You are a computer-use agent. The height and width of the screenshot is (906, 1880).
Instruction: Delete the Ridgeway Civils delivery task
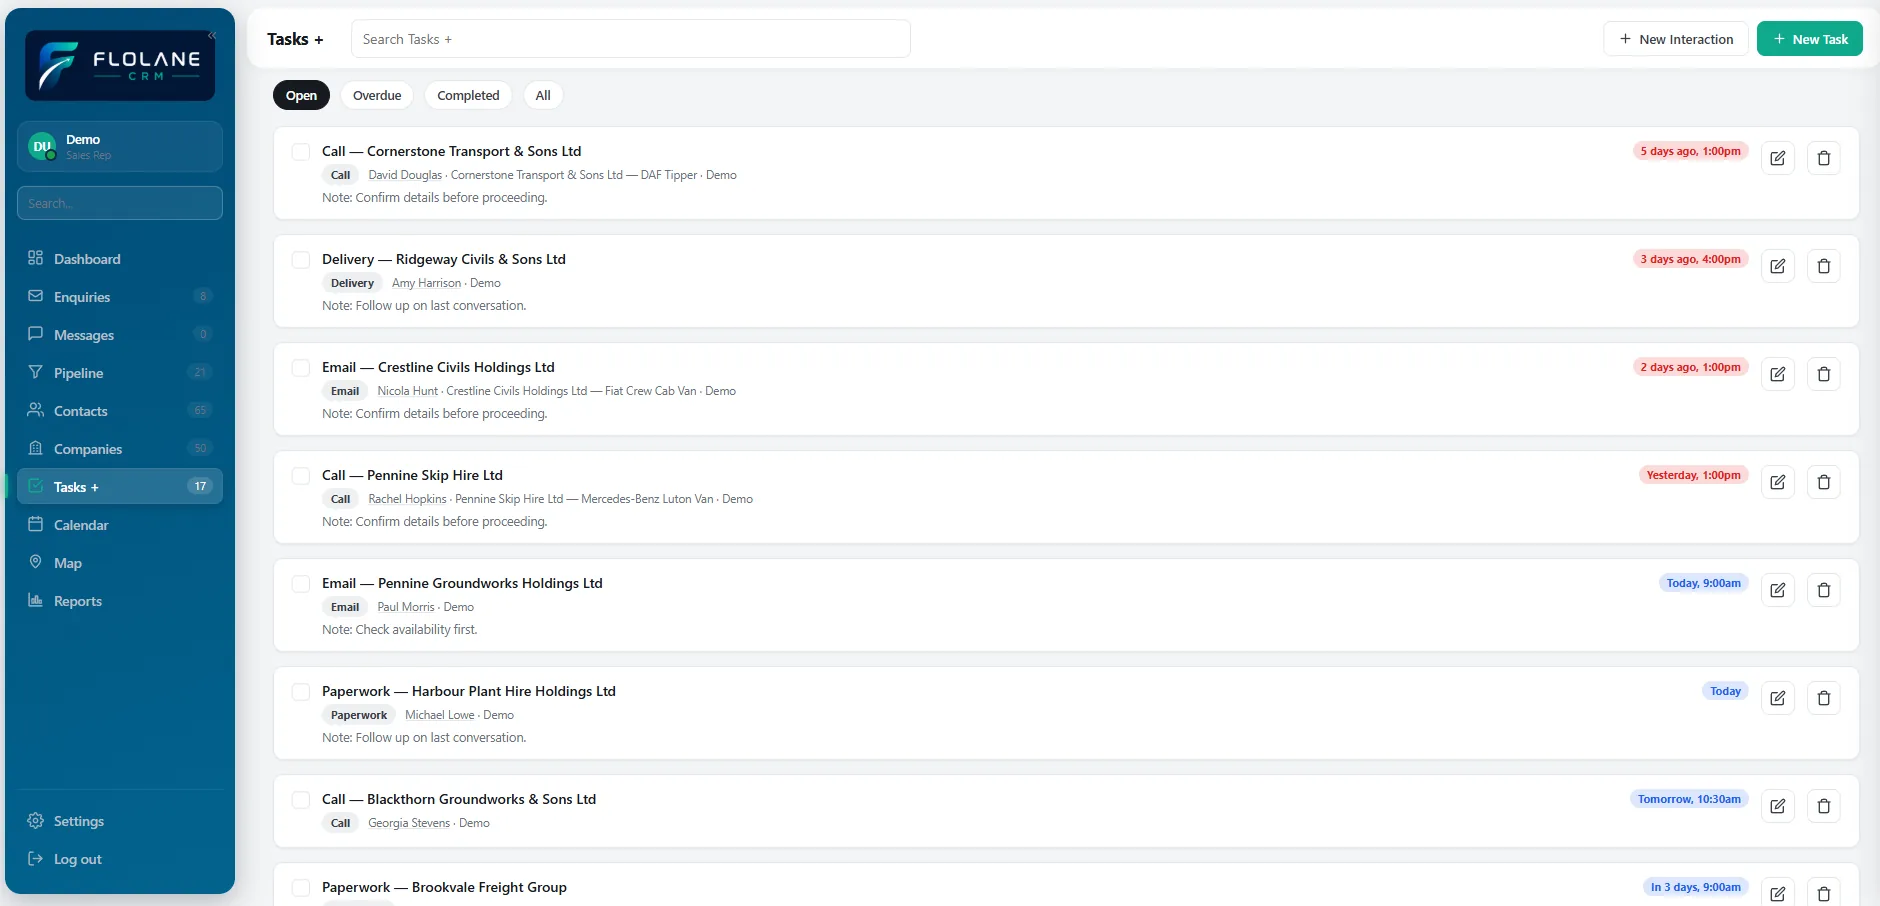[1823, 266]
